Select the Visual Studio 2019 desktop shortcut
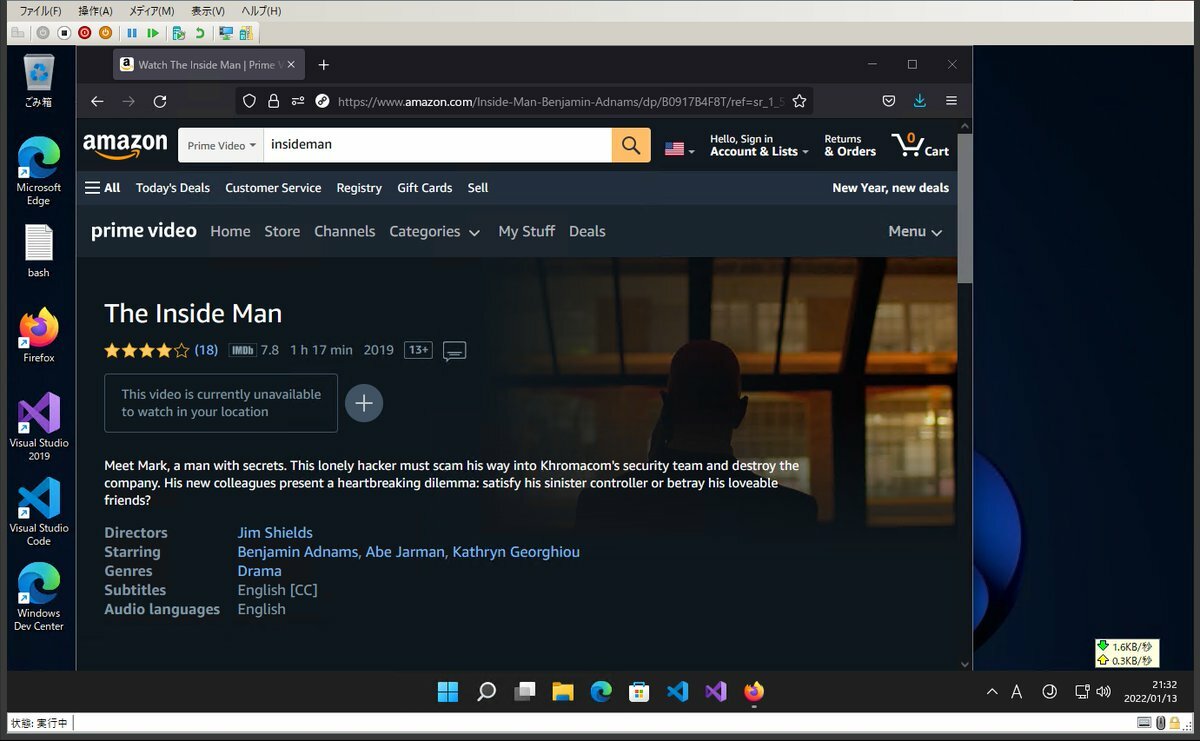1200x741 pixels. point(39,427)
